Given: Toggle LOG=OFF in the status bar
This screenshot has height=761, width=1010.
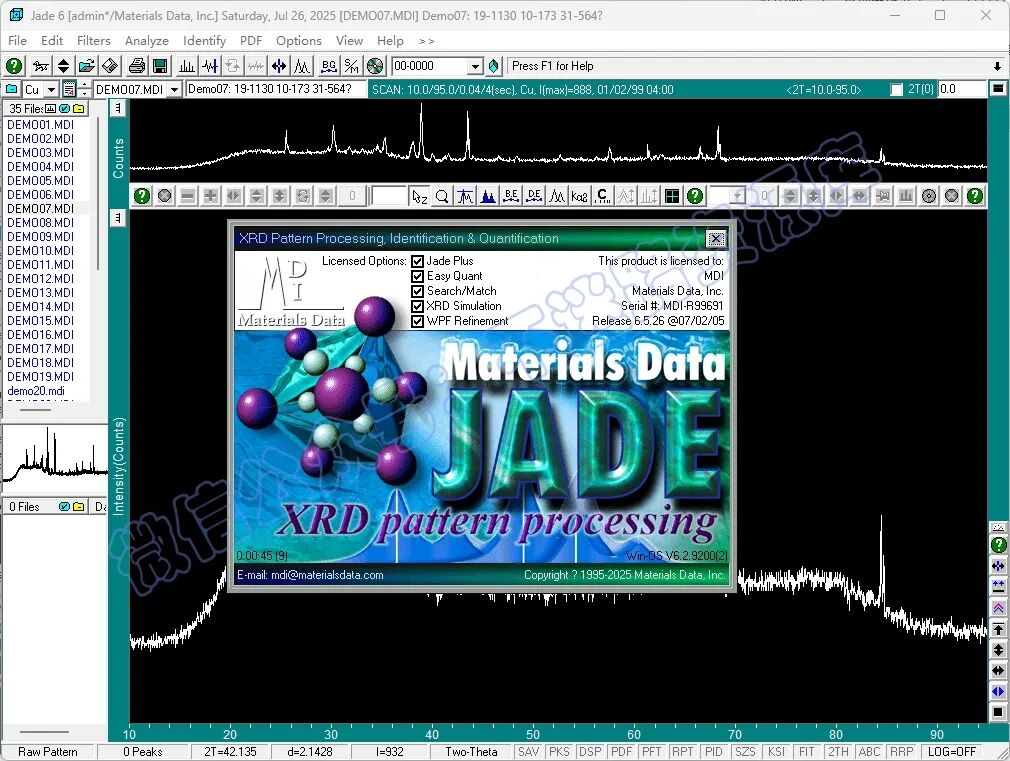Looking at the screenshot, I should 952,751.
